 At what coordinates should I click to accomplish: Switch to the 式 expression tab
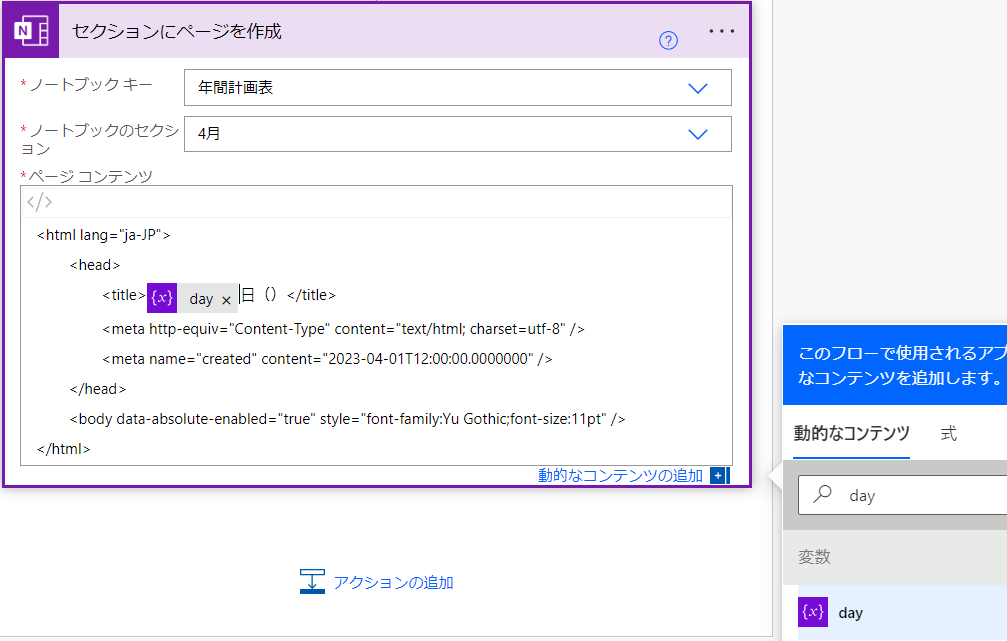949,434
